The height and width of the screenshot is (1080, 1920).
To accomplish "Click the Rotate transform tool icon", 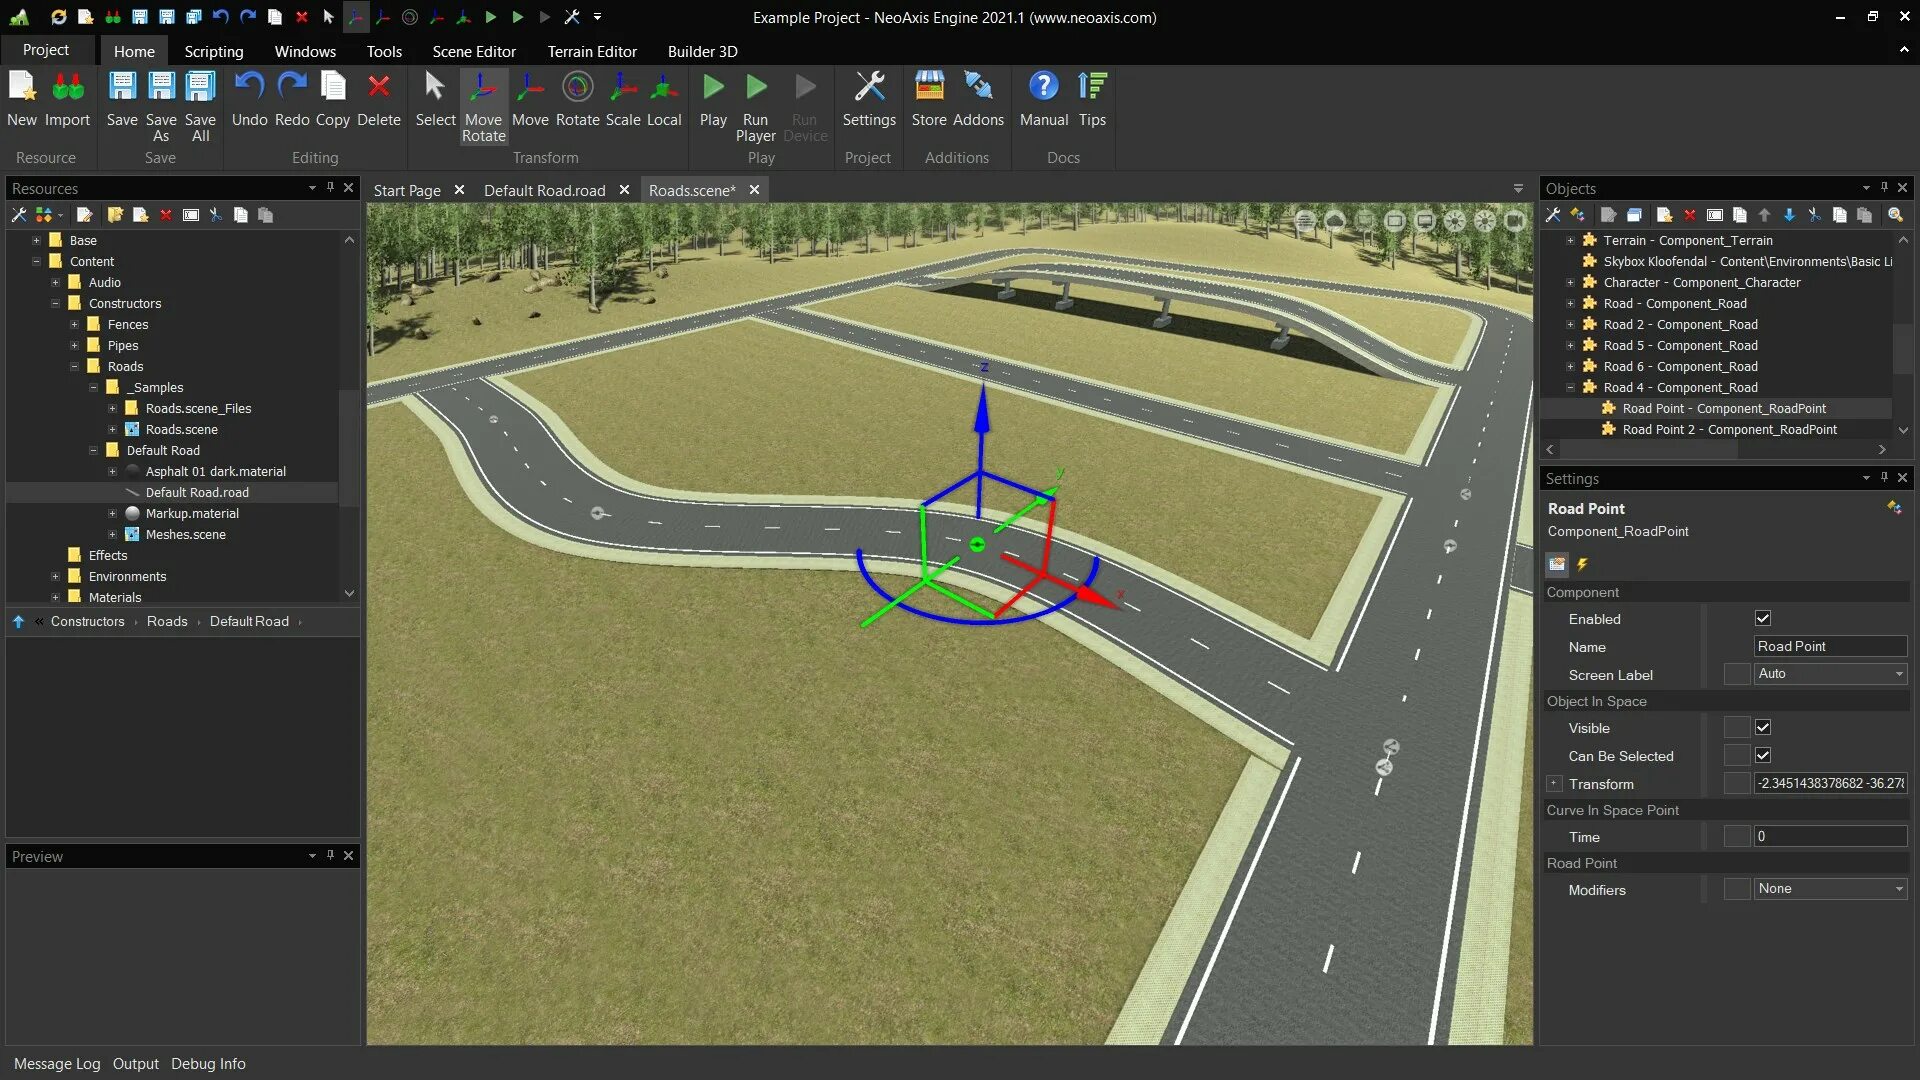I will [577, 88].
